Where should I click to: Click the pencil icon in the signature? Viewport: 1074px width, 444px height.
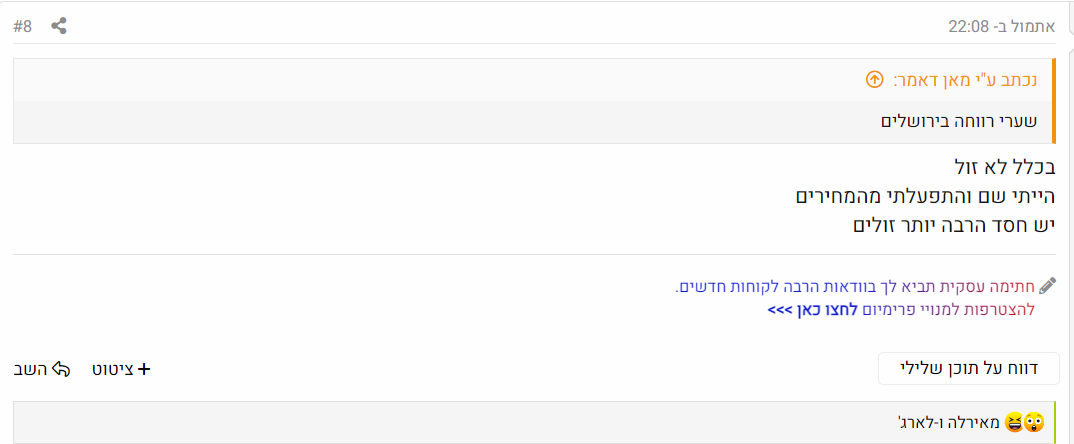click(x=1047, y=286)
